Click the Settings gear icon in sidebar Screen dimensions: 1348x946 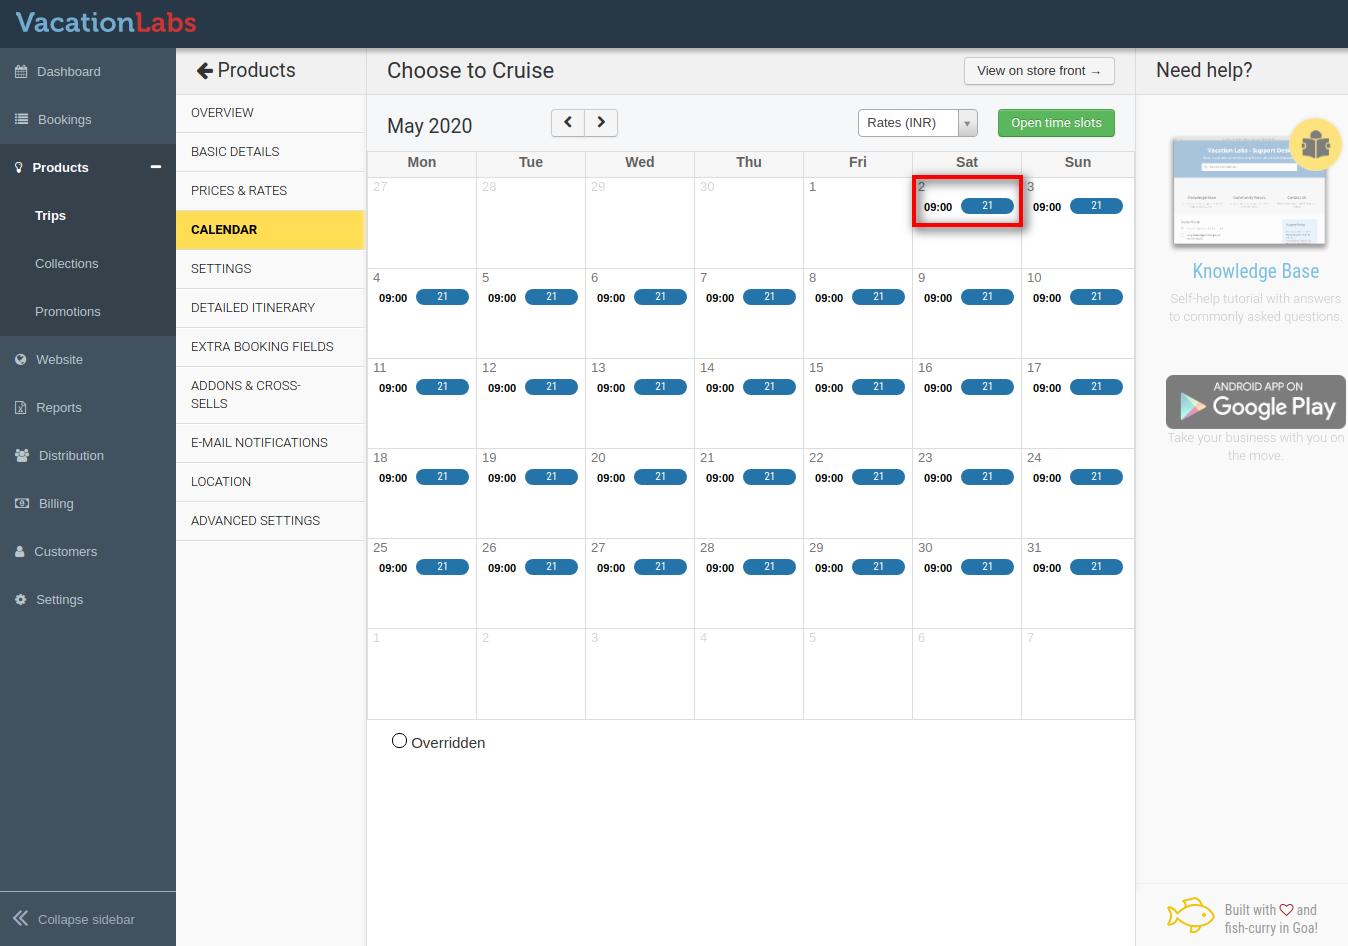point(21,600)
